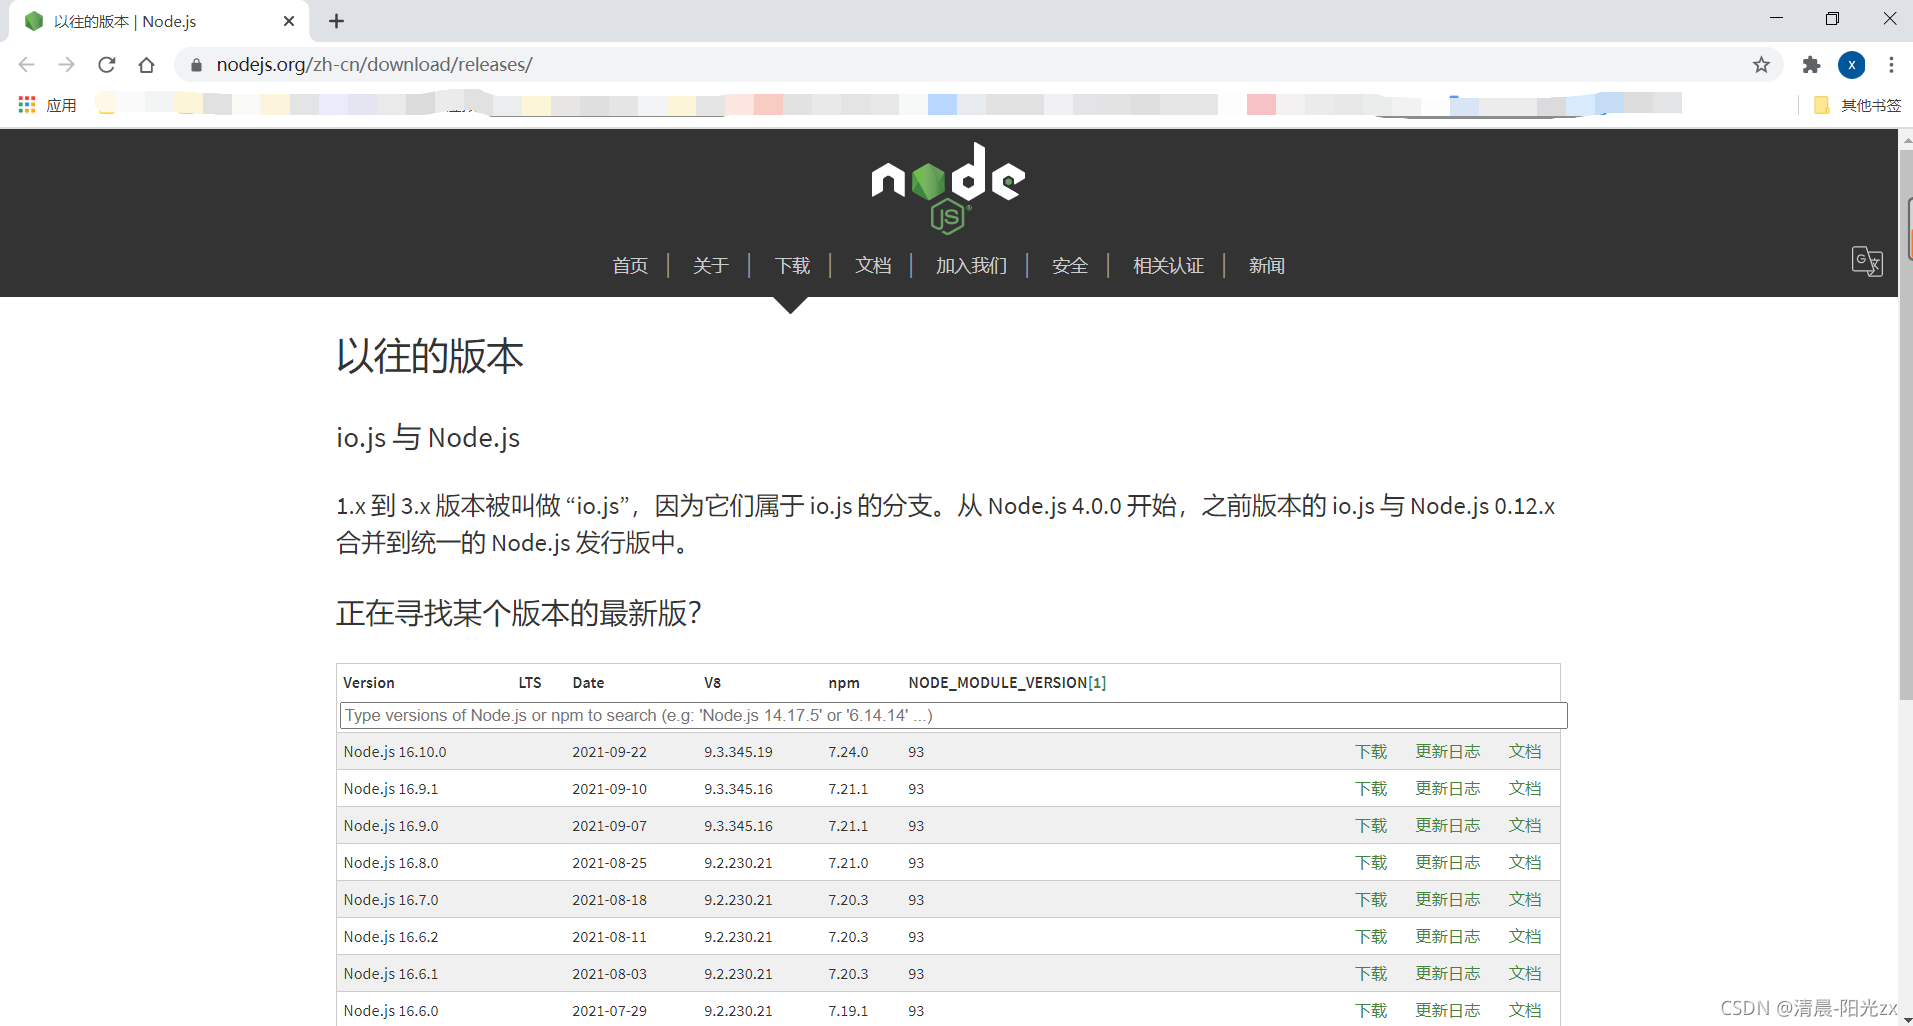Viewport: 1913px width, 1026px height.
Task: Go to the browser home icon
Action: 147,65
